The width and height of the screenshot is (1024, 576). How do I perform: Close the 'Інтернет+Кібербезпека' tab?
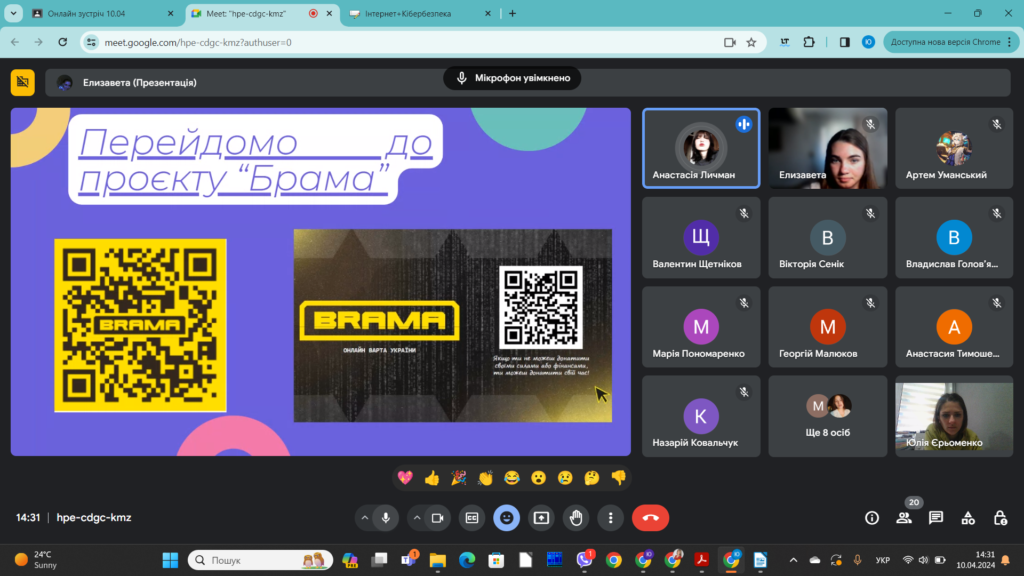point(487,14)
